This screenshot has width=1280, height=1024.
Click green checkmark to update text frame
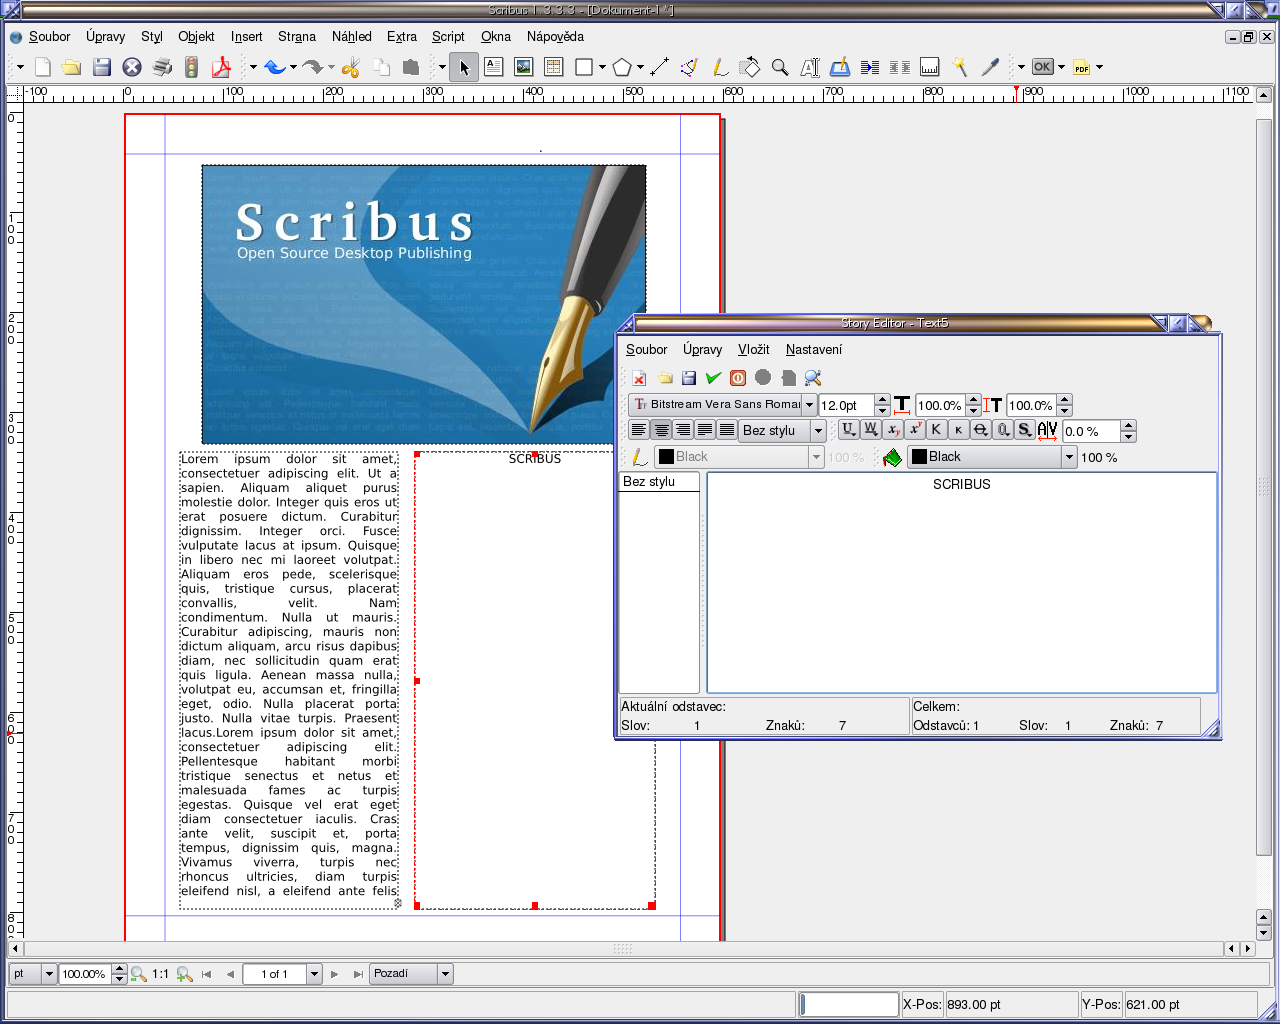click(713, 378)
